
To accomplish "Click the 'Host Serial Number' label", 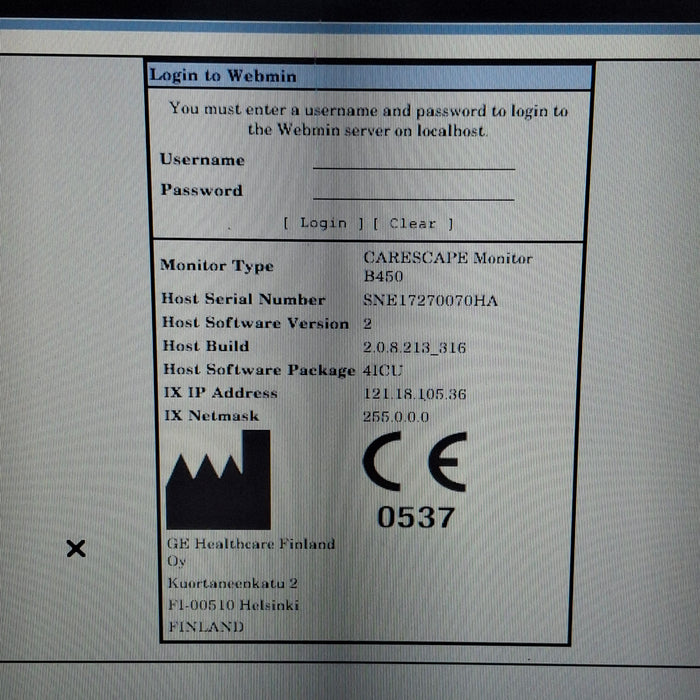I will click(243, 299).
